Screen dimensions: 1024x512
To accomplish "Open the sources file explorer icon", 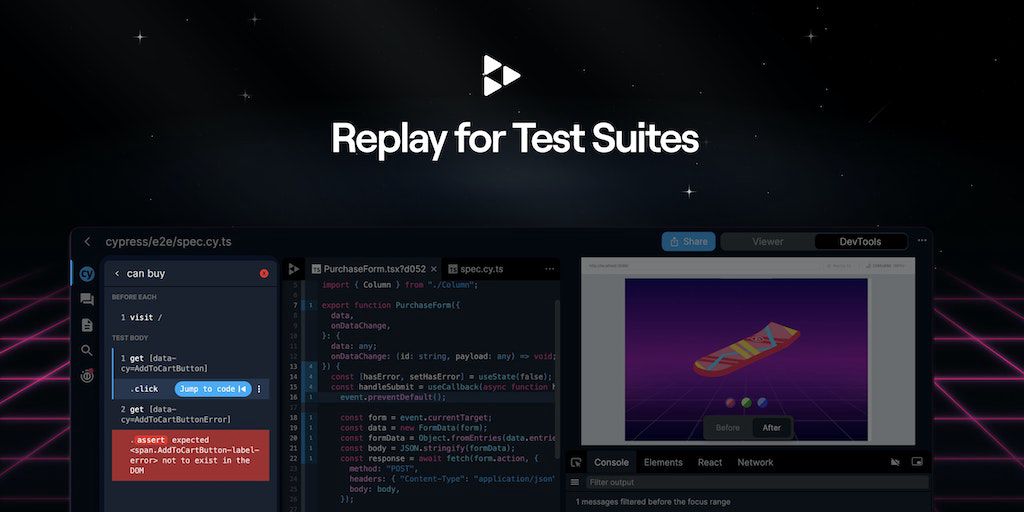I will point(87,325).
